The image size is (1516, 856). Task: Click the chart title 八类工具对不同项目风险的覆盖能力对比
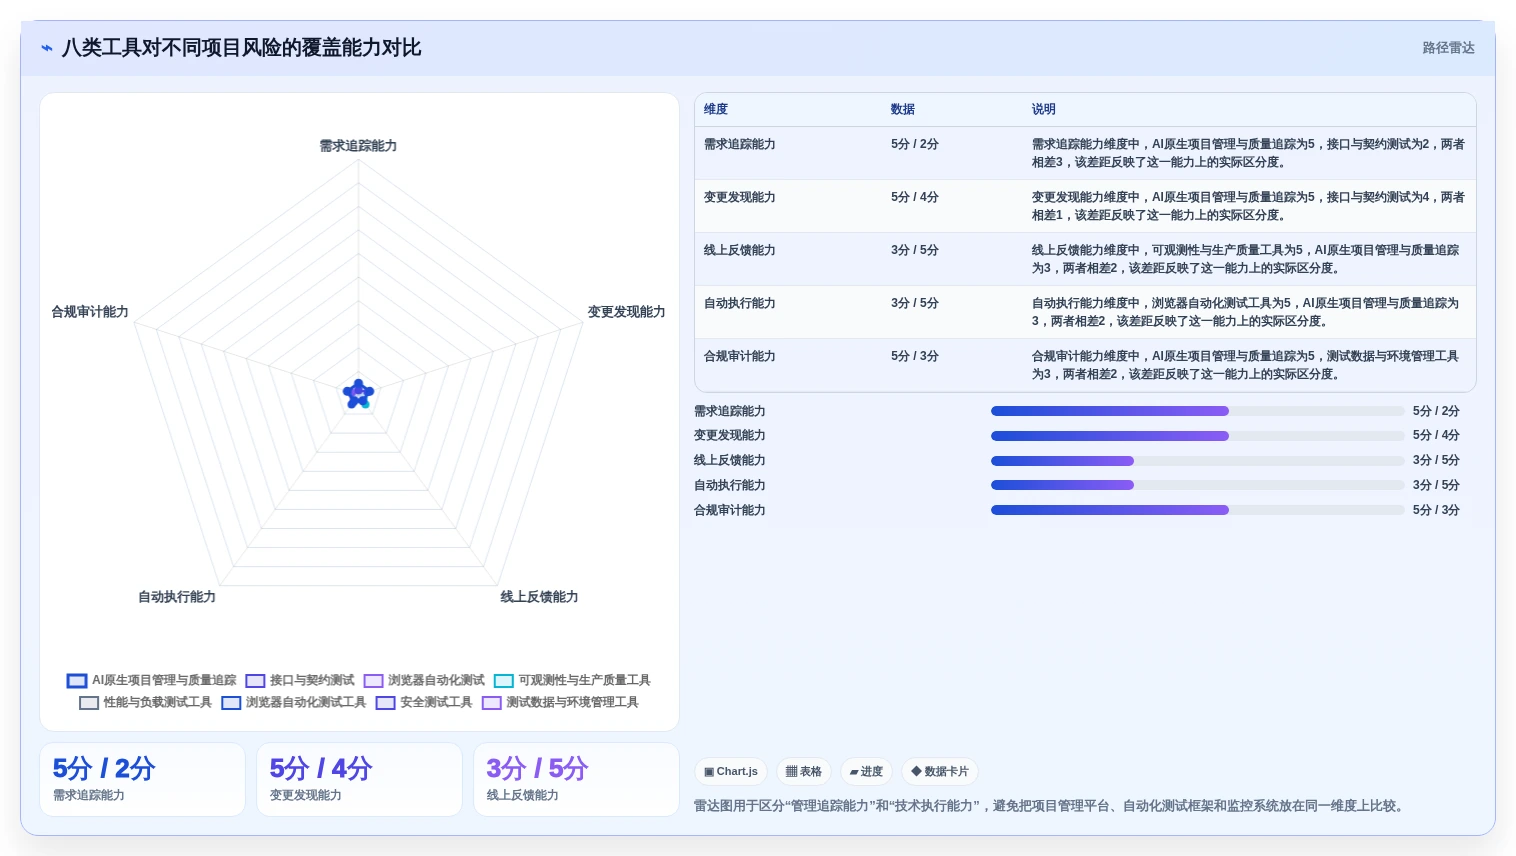coord(242,48)
